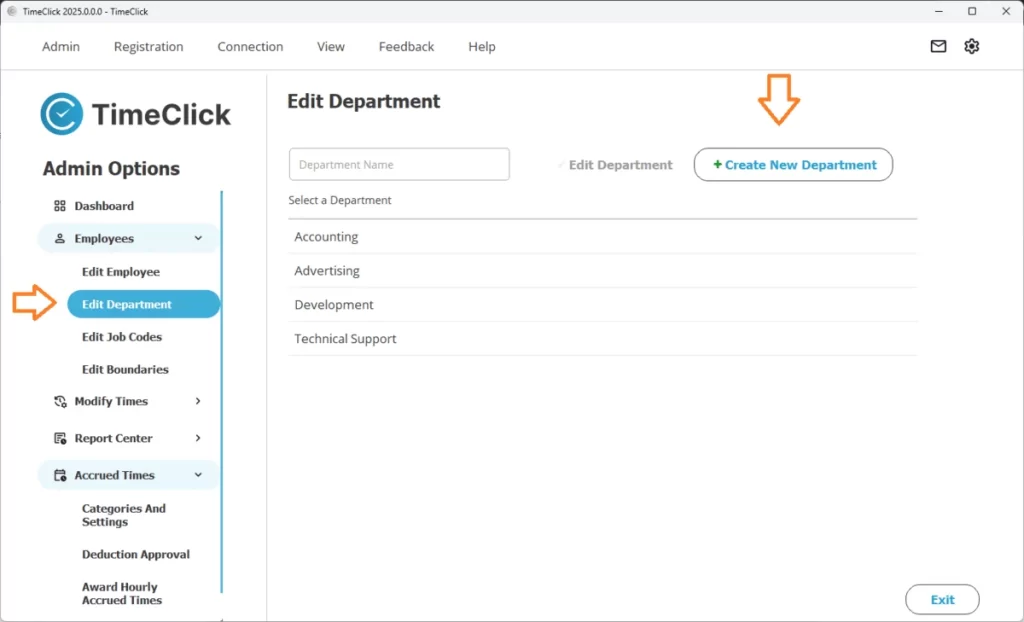Open the Admin menu

[61, 47]
